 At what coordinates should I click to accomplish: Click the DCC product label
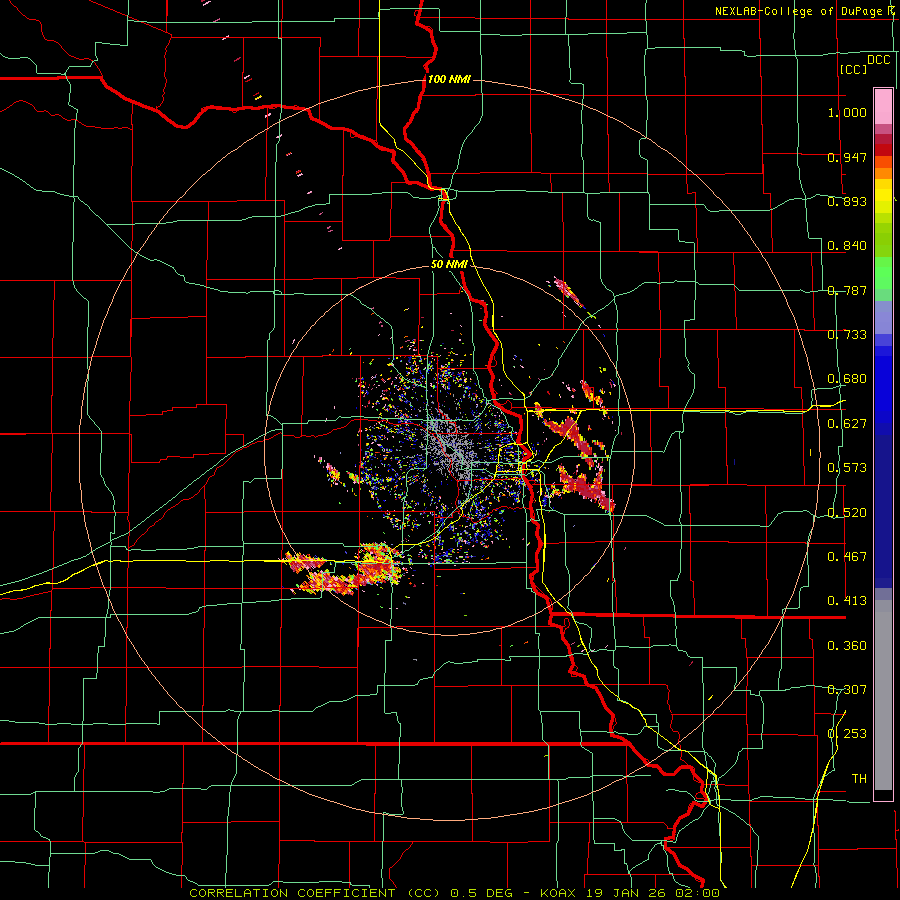(x=878, y=60)
